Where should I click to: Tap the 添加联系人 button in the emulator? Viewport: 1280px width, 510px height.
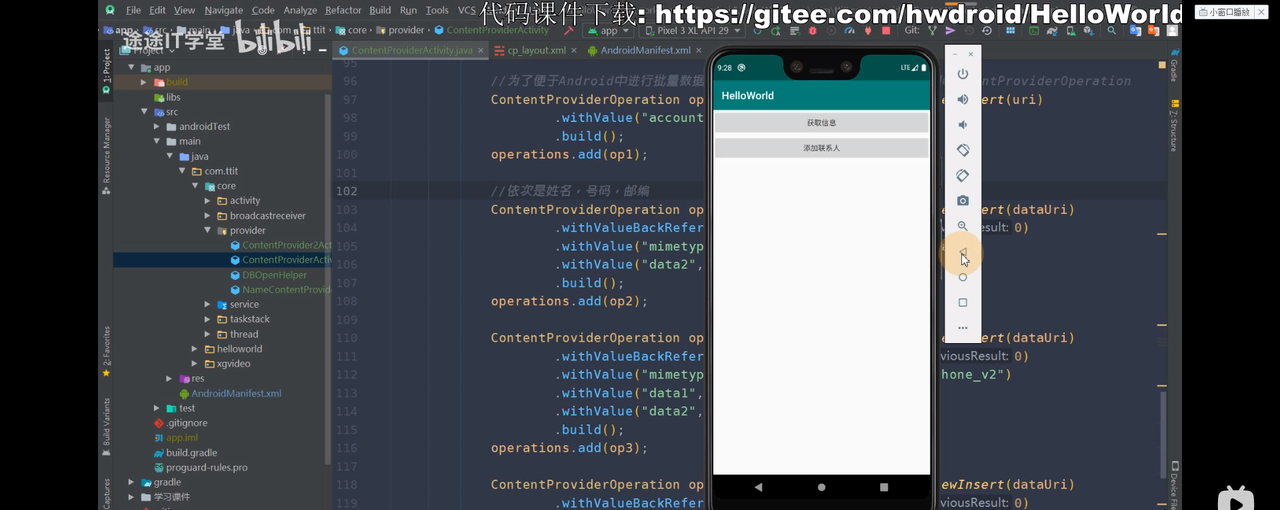pyautogui.click(x=821, y=148)
